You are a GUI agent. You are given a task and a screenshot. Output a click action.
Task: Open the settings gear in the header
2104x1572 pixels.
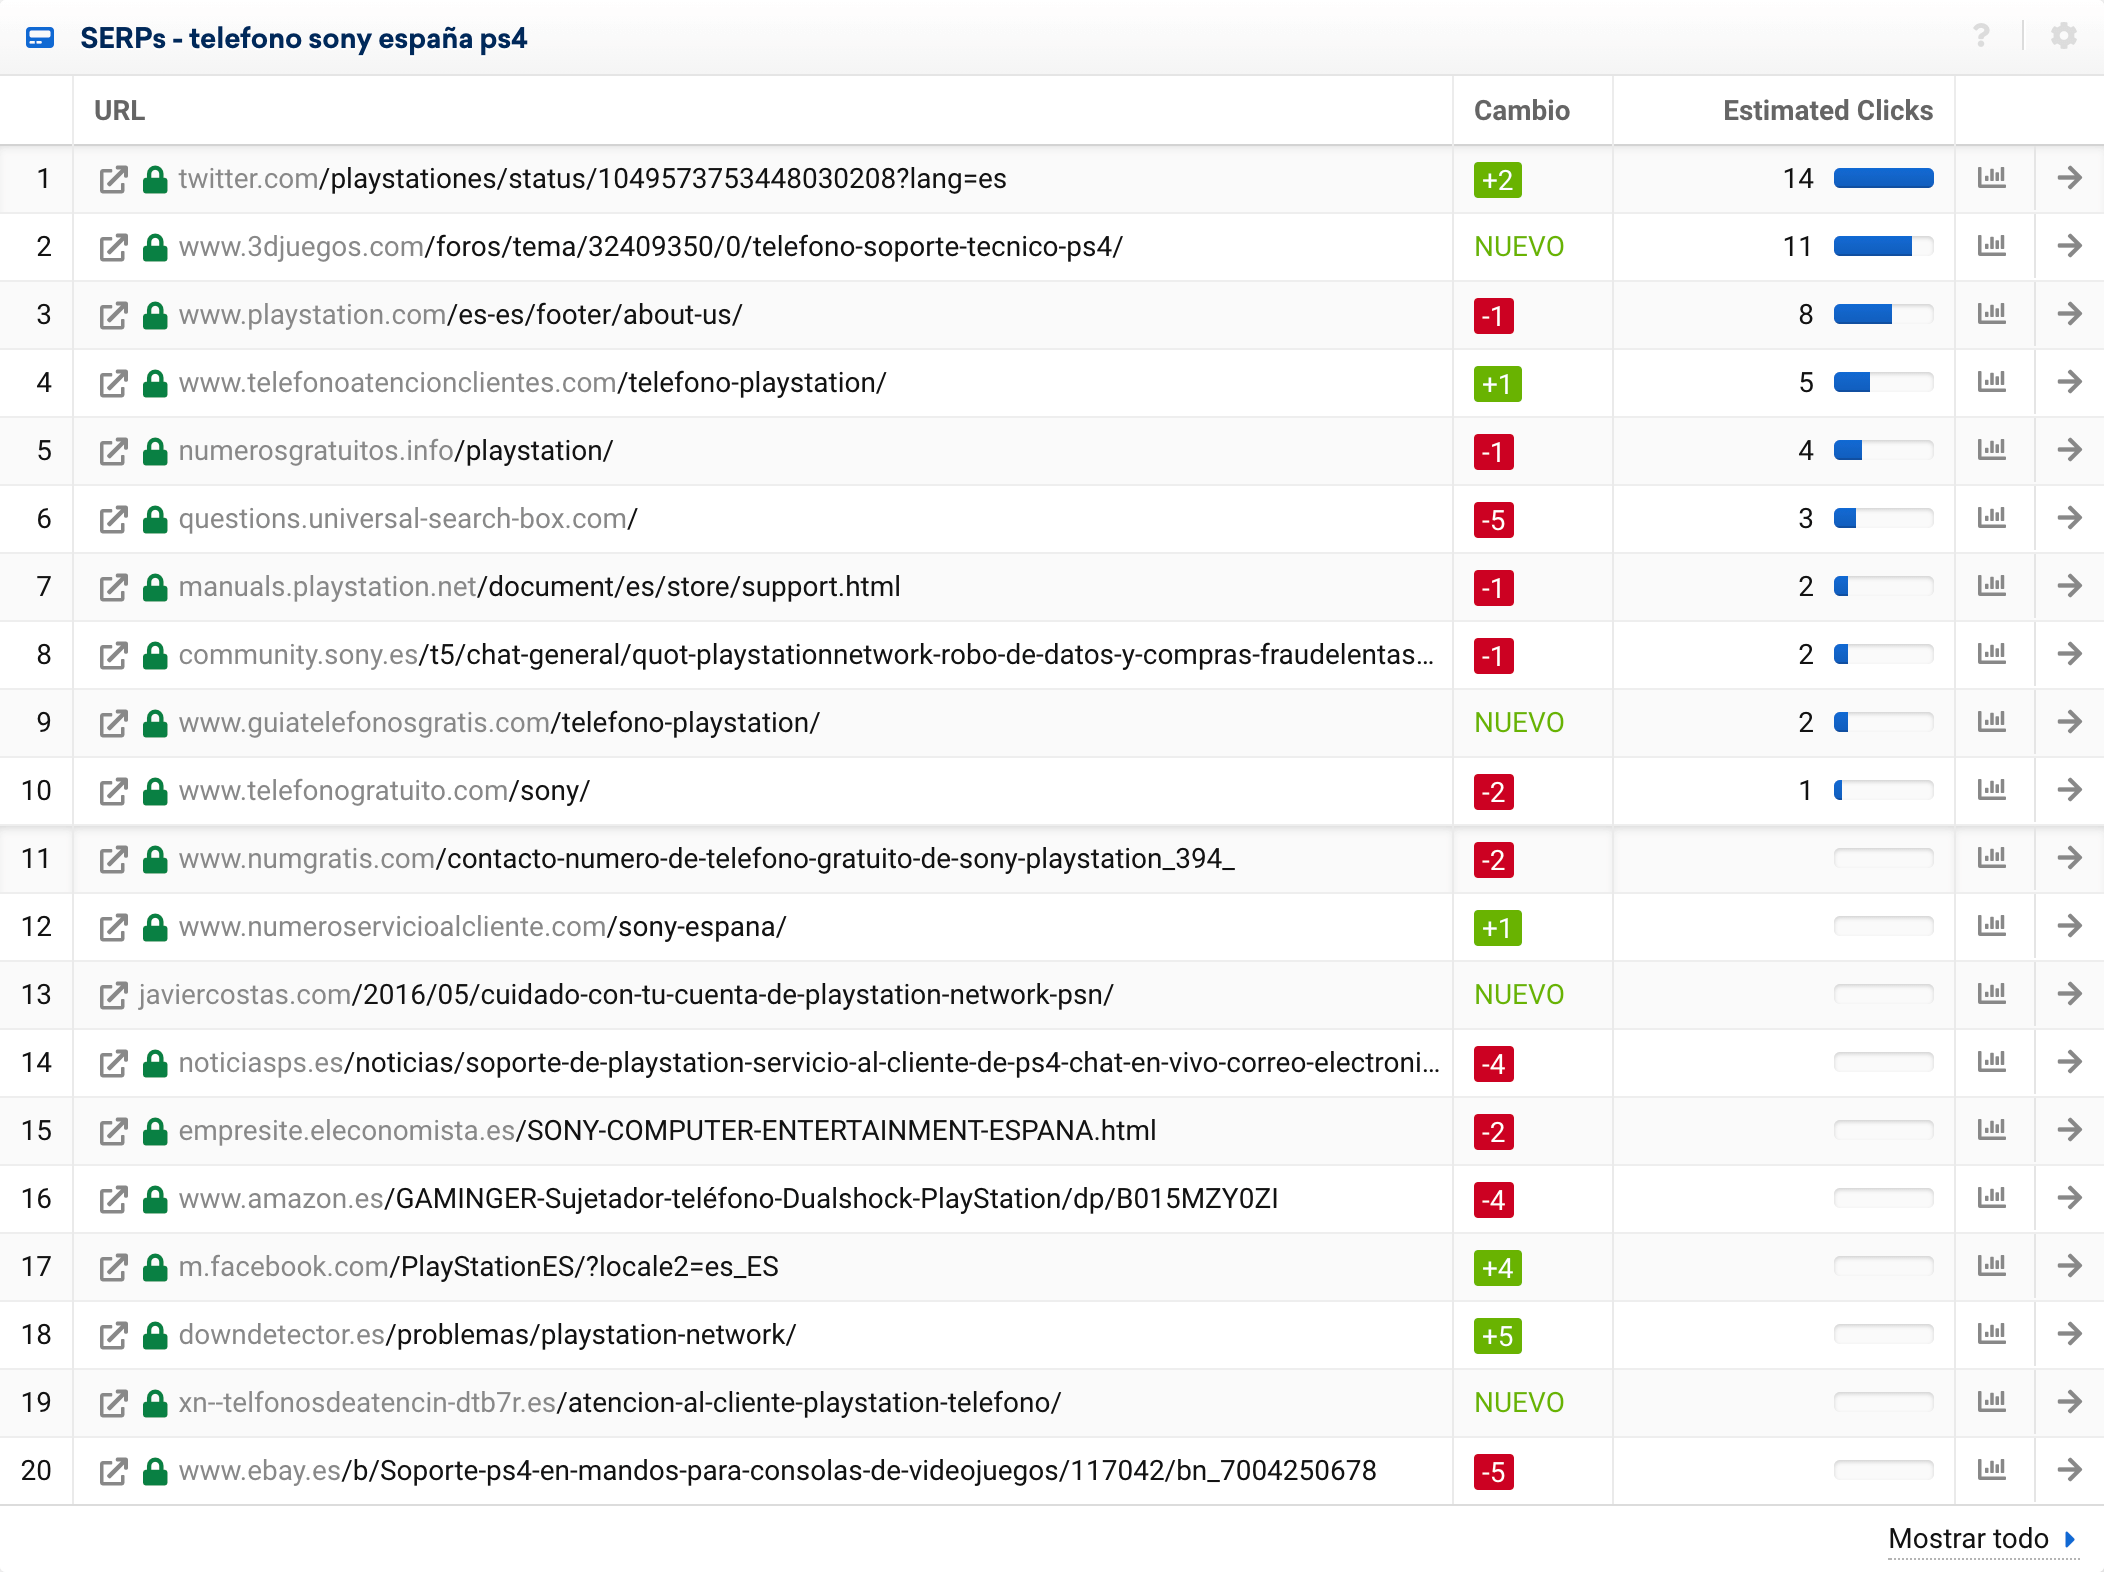click(x=2063, y=37)
